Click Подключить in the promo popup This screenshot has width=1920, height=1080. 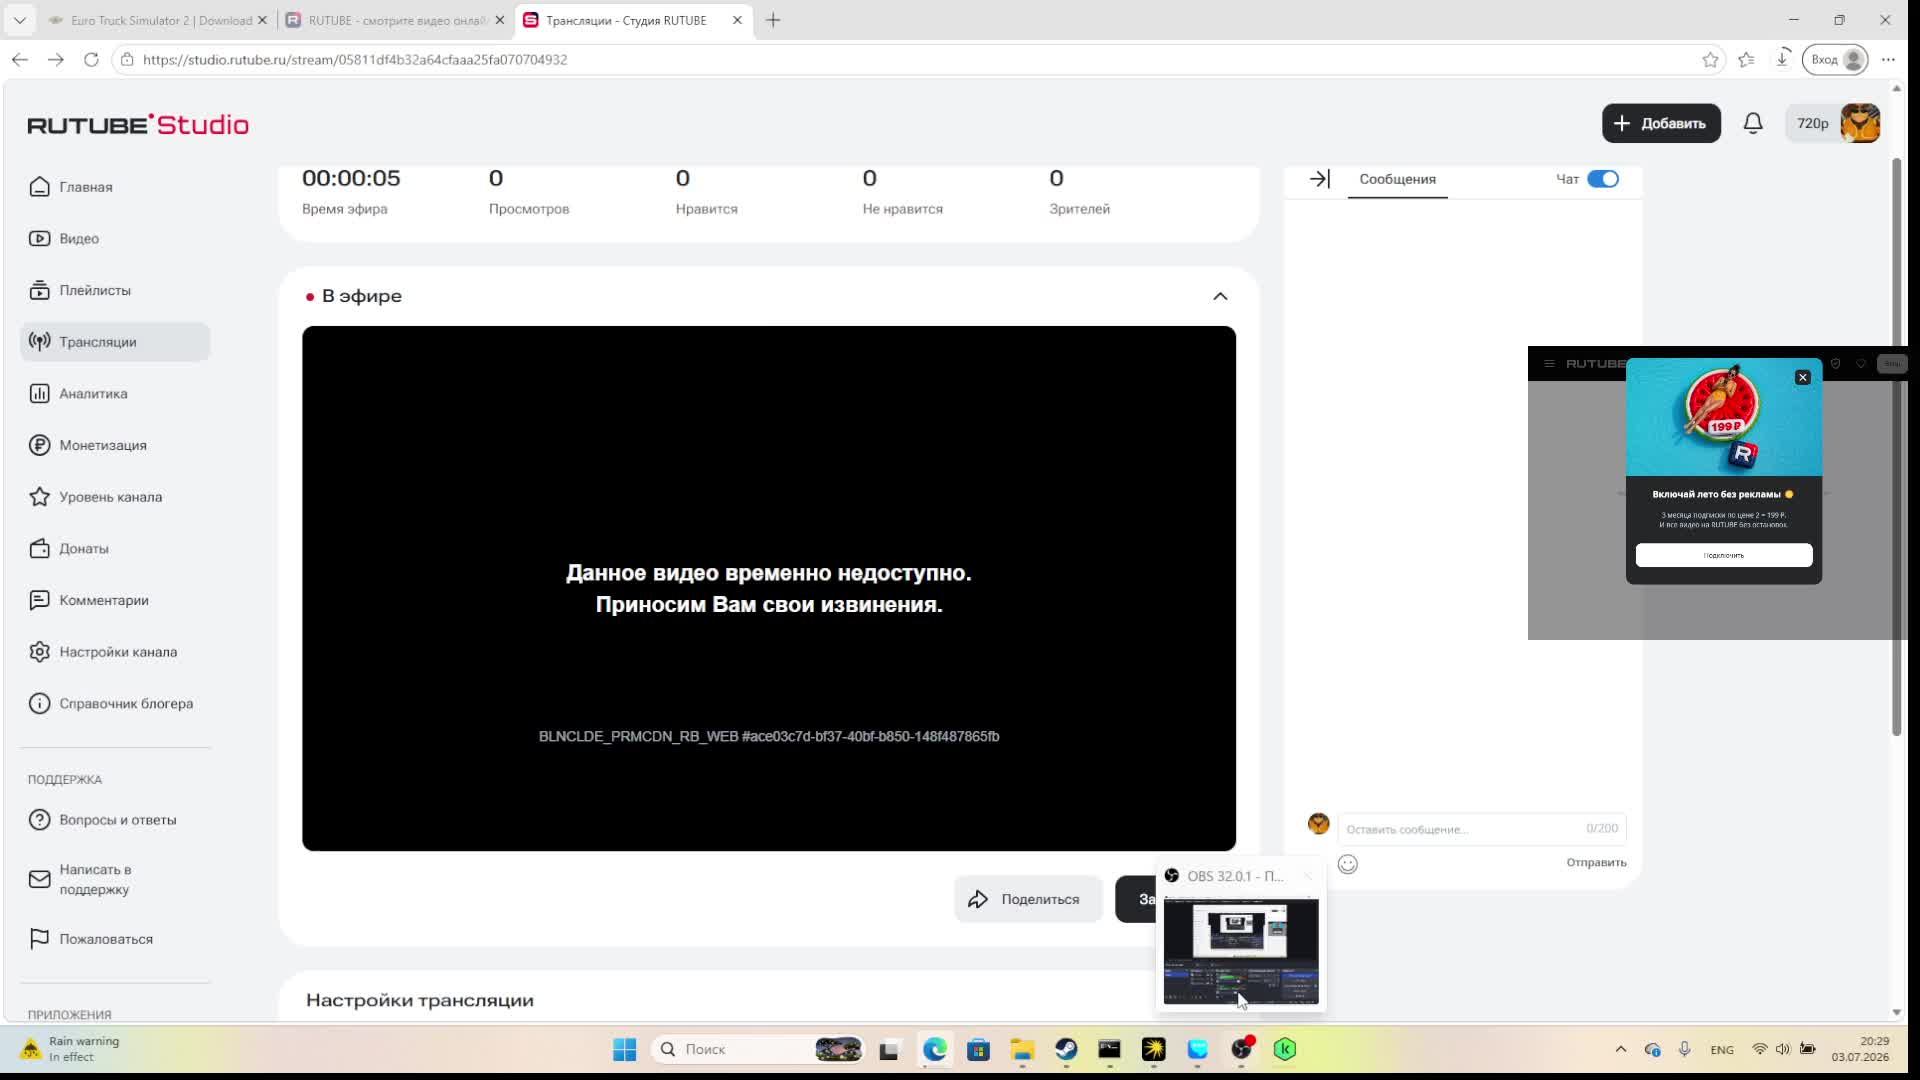[1723, 555]
